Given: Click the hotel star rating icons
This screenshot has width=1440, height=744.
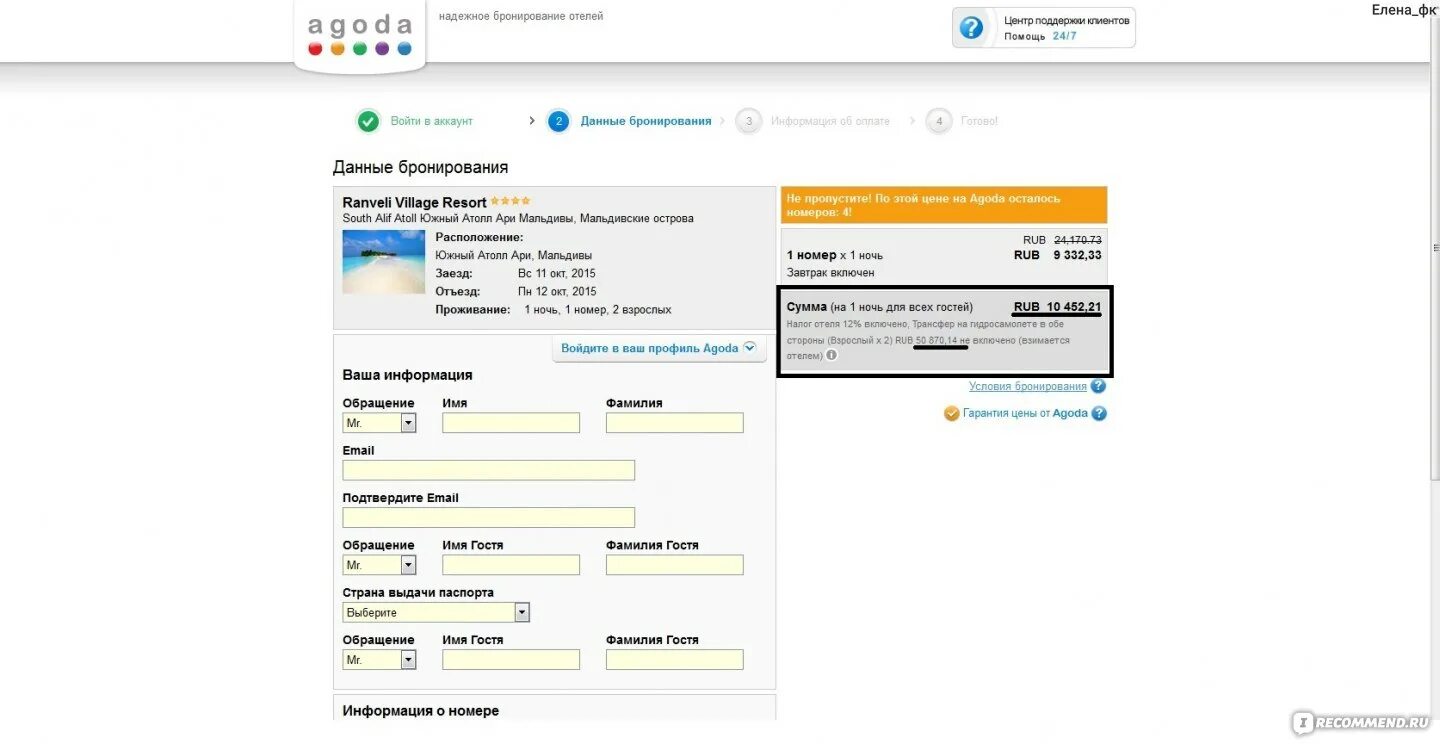Looking at the screenshot, I should tap(511, 201).
